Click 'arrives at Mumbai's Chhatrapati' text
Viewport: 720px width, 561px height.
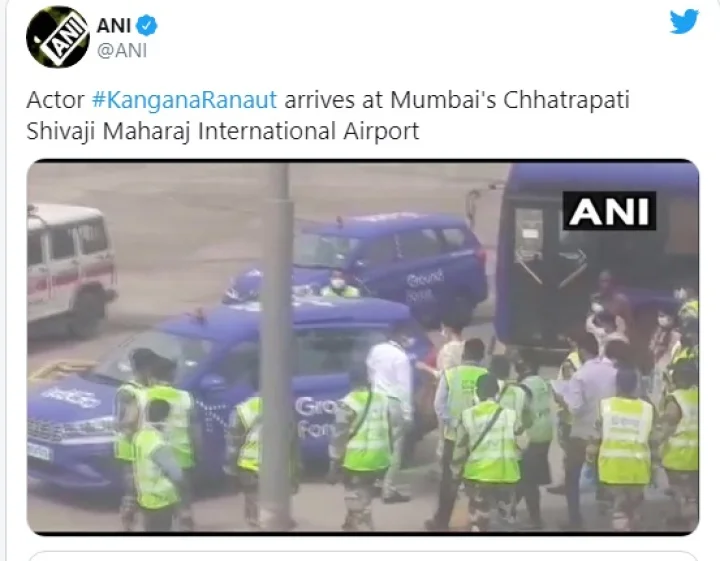click(457, 100)
